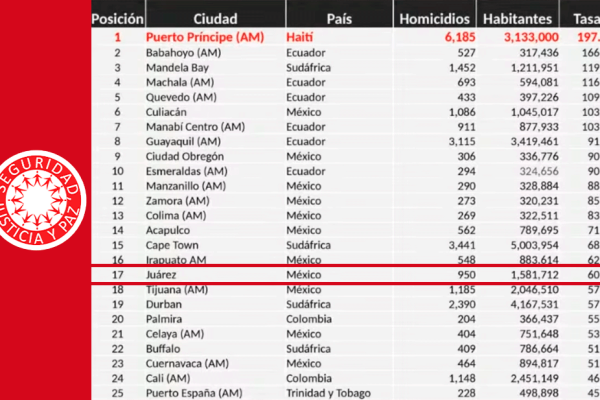Click the Culiacán city cell
The height and width of the screenshot is (400, 600).
click(x=171, y=113)
